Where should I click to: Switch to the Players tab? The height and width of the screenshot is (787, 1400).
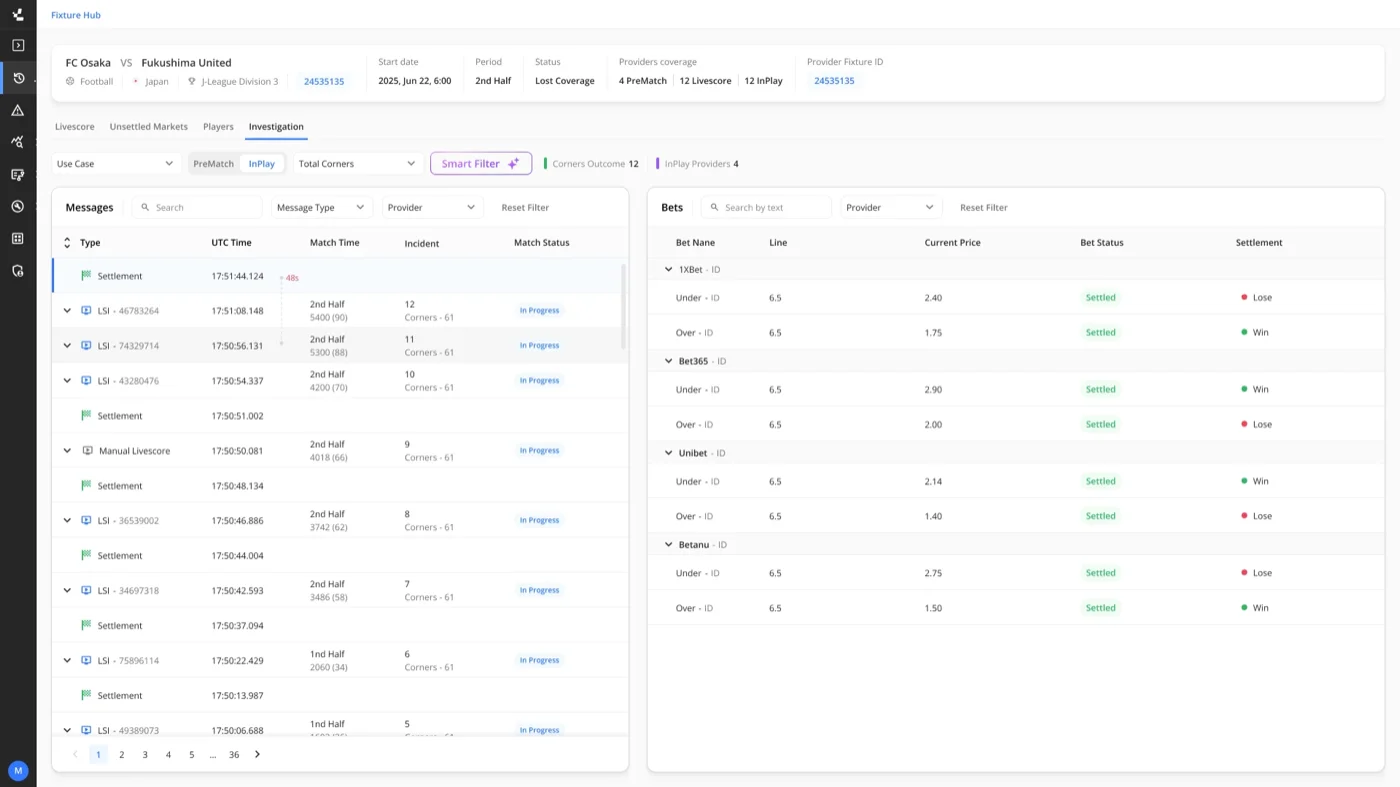218,127
